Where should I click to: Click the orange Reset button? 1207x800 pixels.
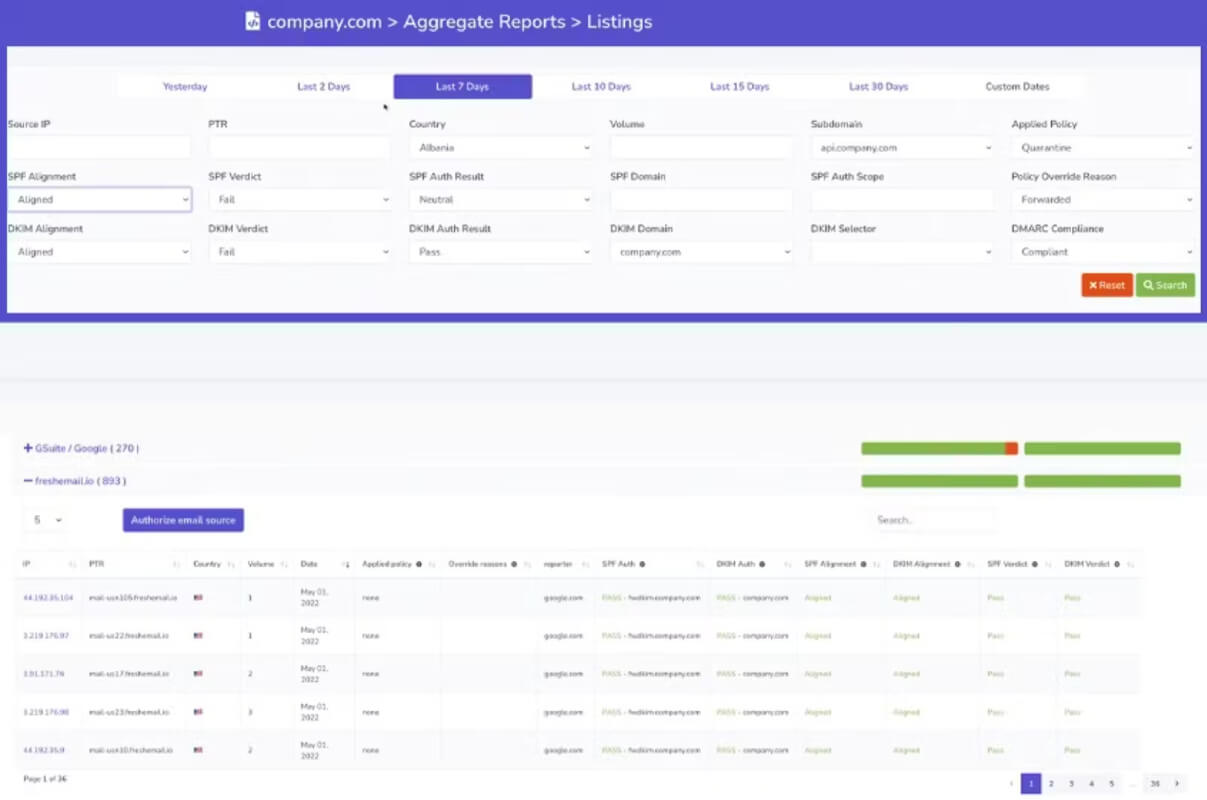(1107, 285)
